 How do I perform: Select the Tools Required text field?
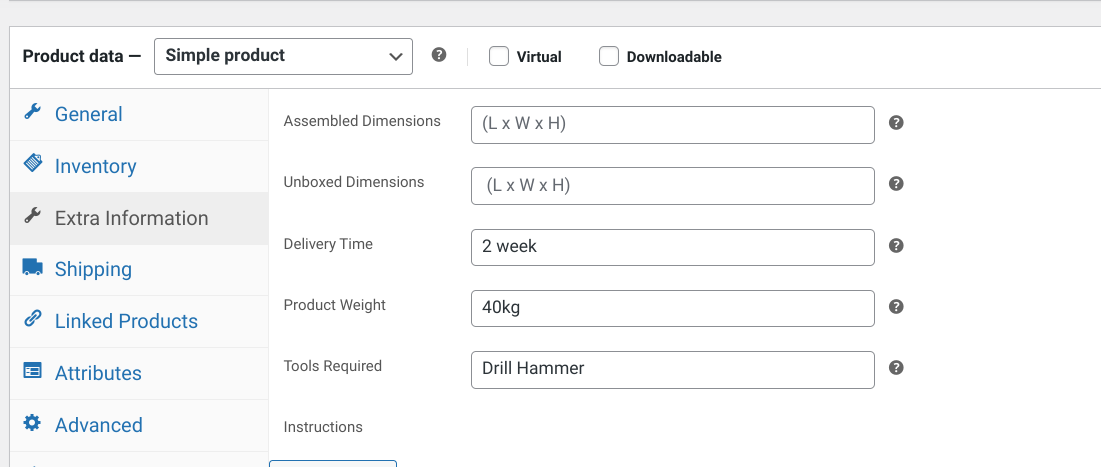(x=672, y=369)
